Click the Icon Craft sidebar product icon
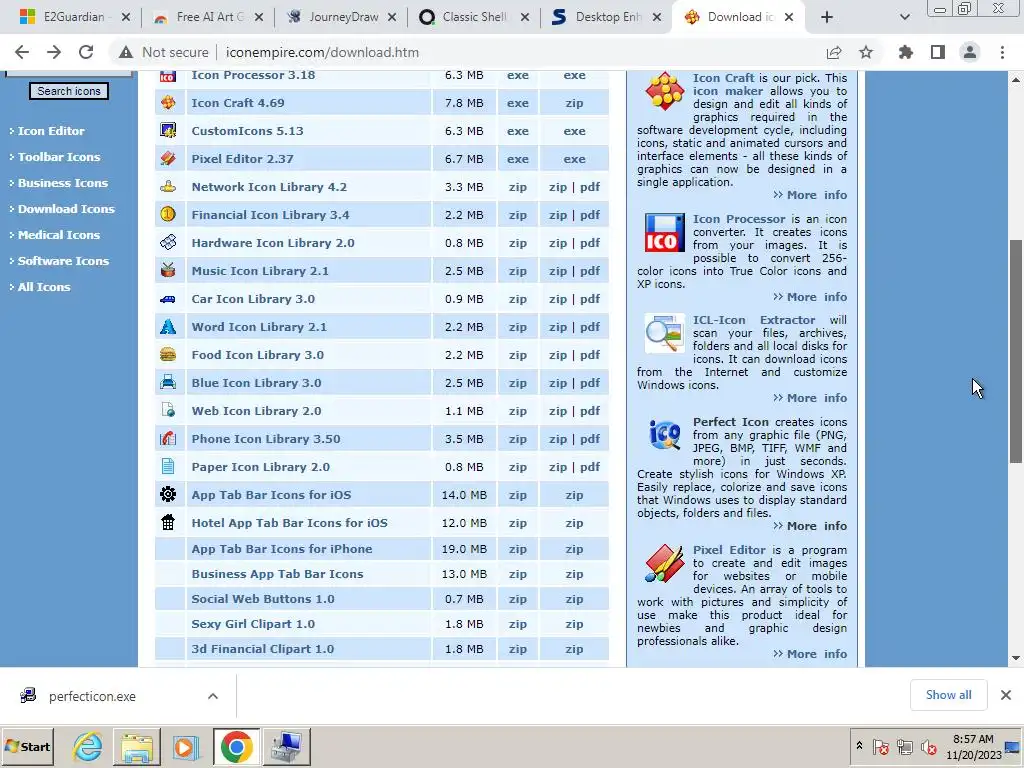 pos(664,91)
